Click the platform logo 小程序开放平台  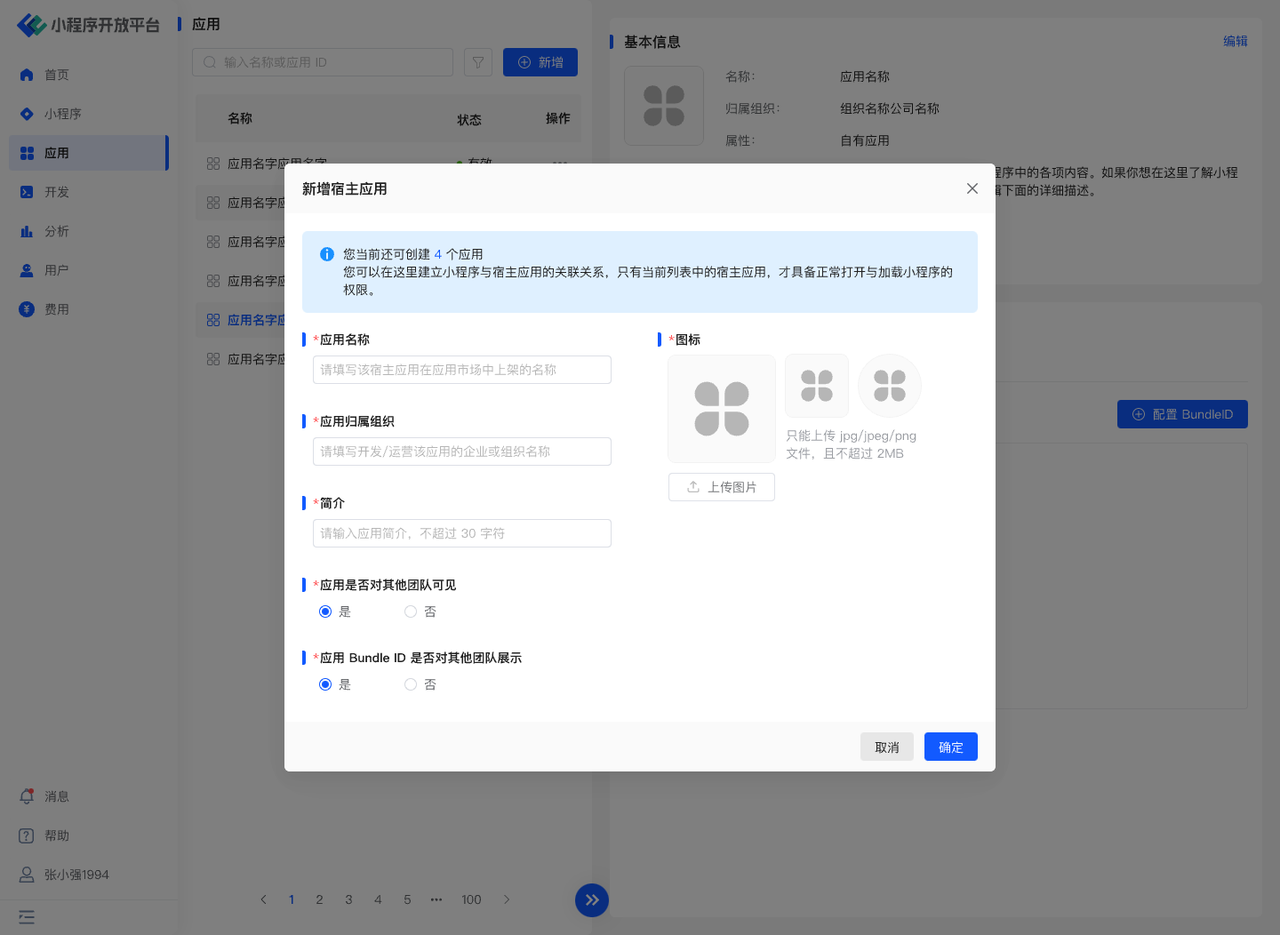[x=88, y=25]
